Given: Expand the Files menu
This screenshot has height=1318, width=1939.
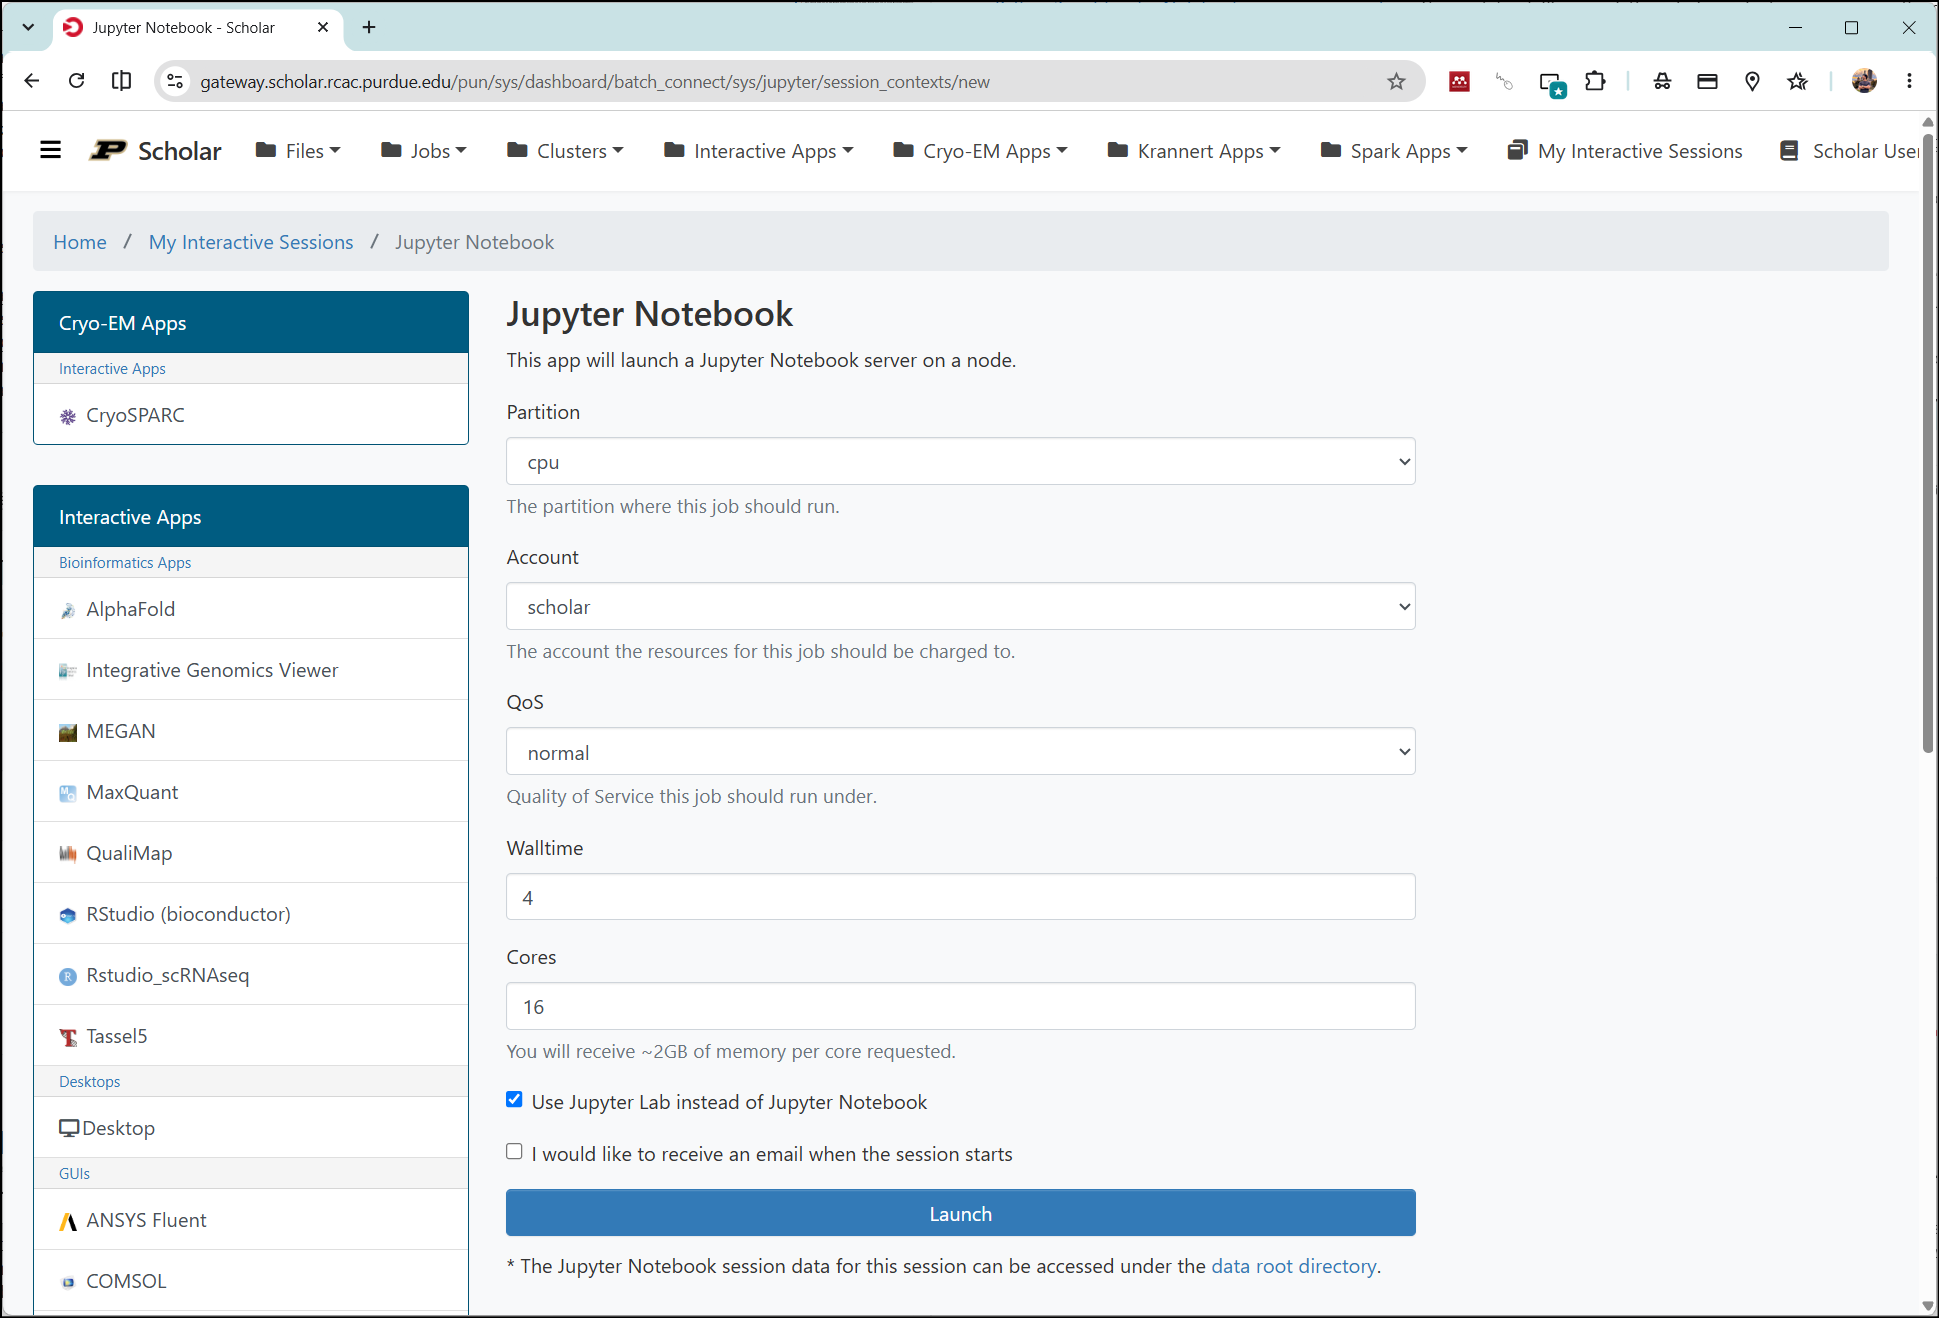Looking at the screenshot, I should (x=298, y=150).
